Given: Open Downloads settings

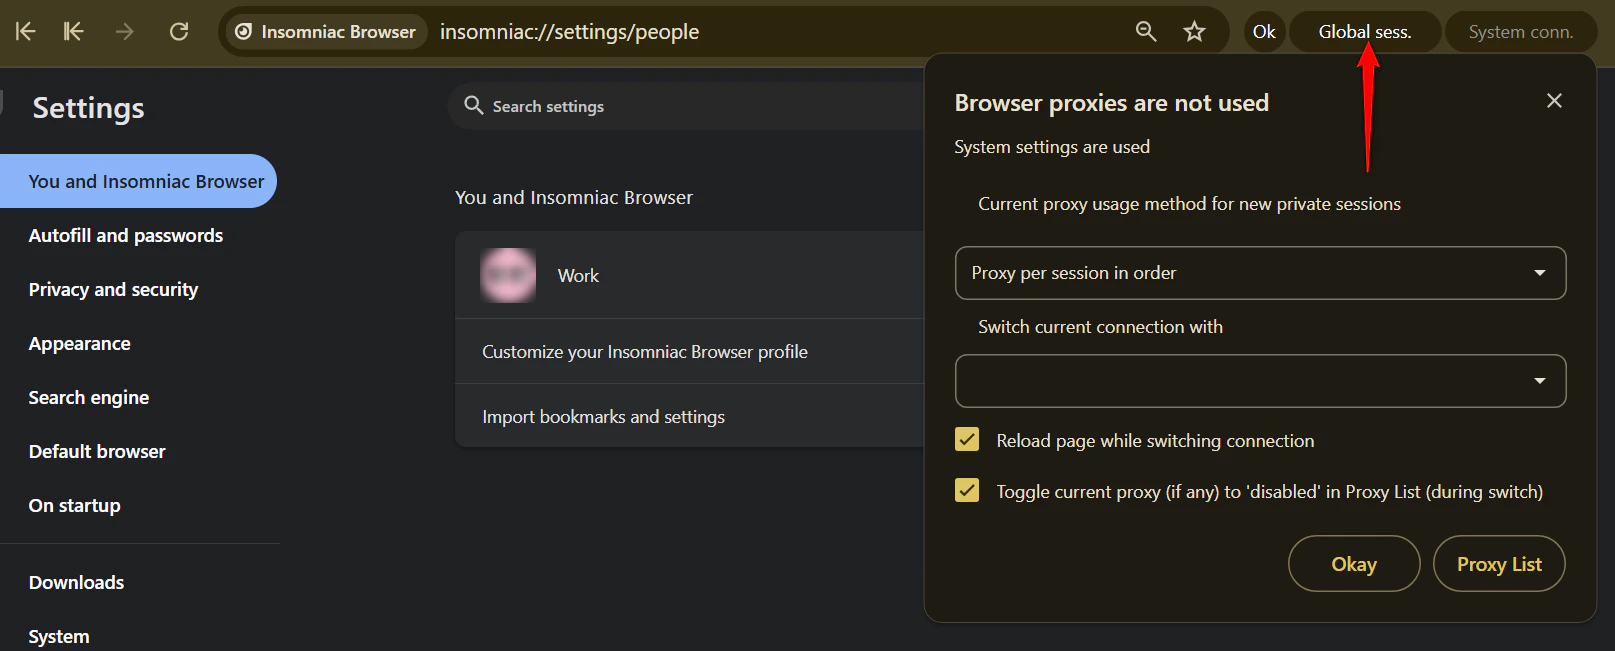Looking at the screenshot, I should (x=77, y=582).
